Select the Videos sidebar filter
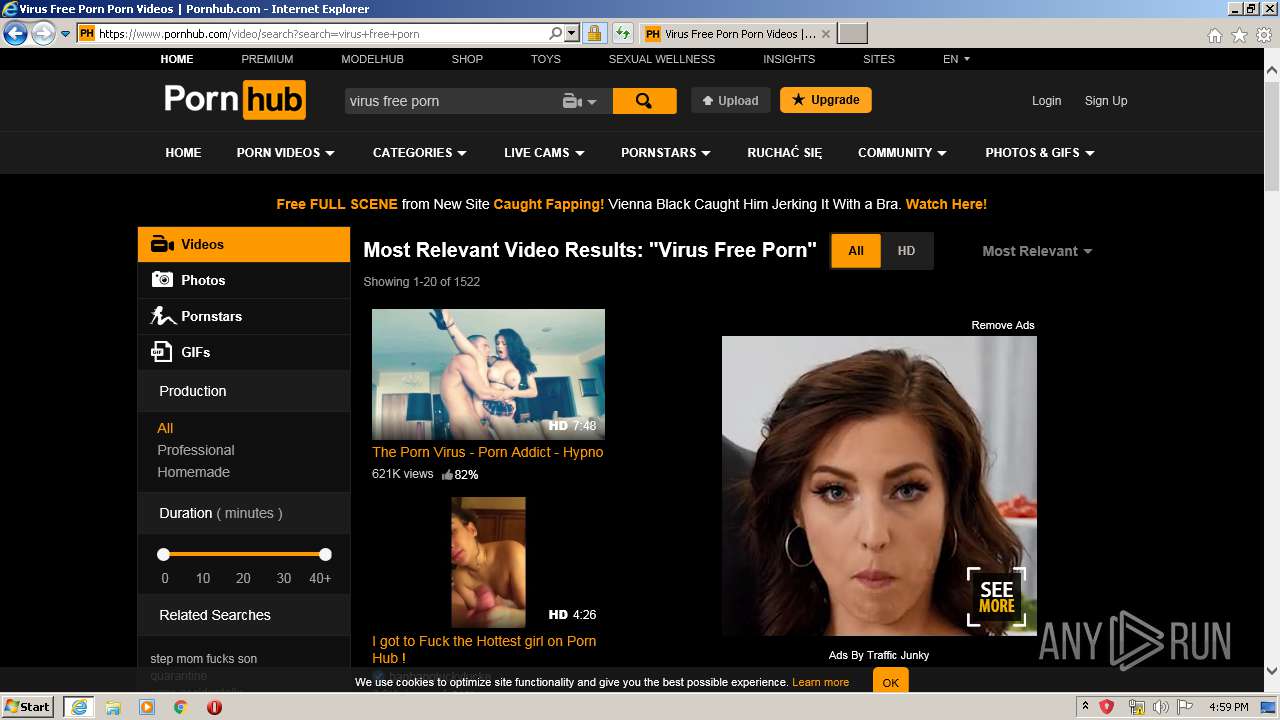The width and height of the screenshot is (1280, 720). [244, 244]
